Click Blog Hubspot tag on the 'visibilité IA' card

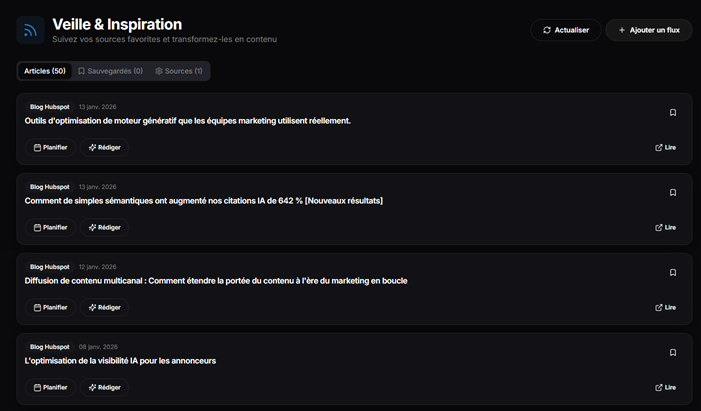click(50, 347)
